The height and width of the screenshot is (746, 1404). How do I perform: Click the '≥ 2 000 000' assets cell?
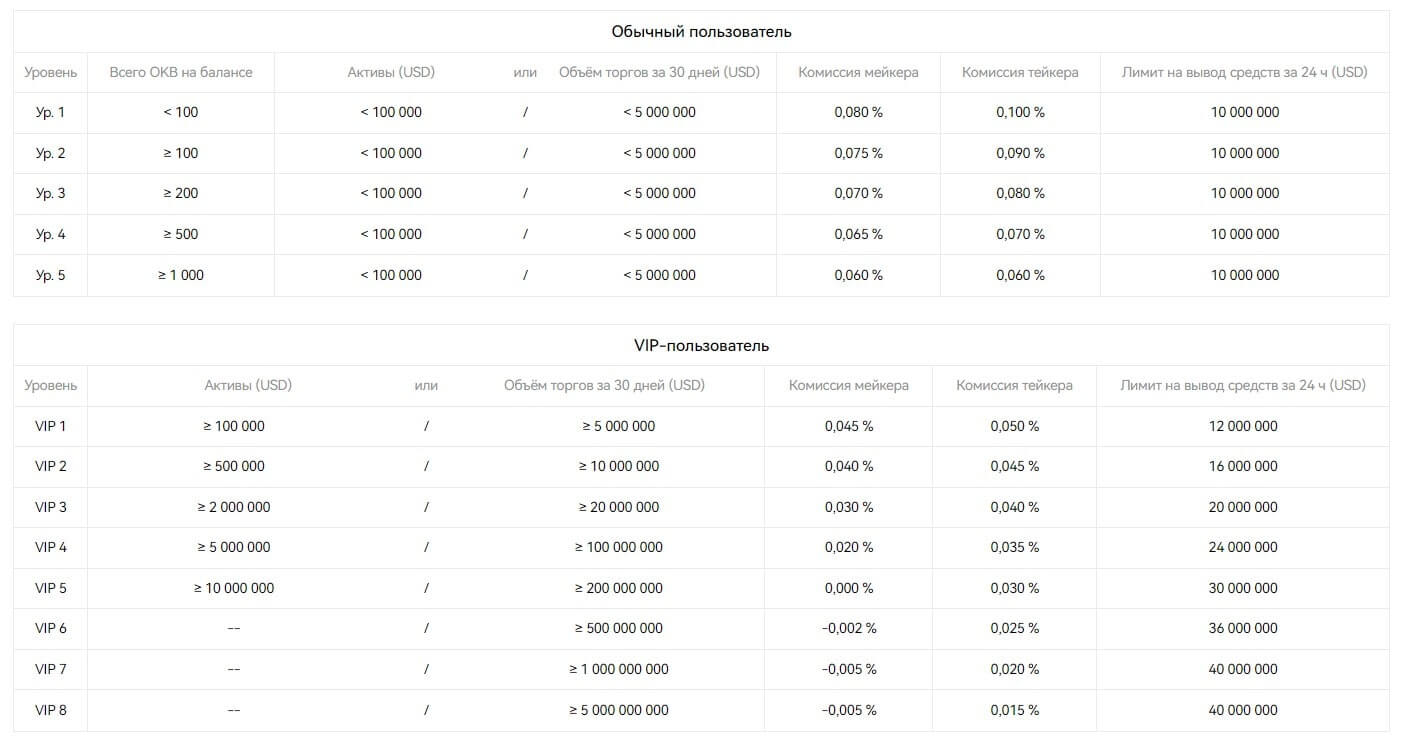click(x=234, y=507)
